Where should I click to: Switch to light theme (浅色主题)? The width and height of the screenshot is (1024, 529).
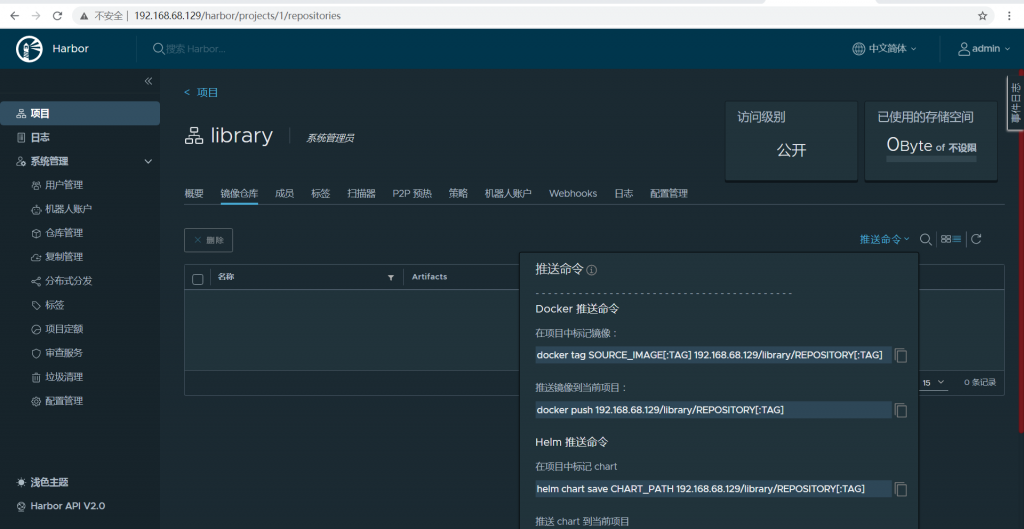coord(49,482)
